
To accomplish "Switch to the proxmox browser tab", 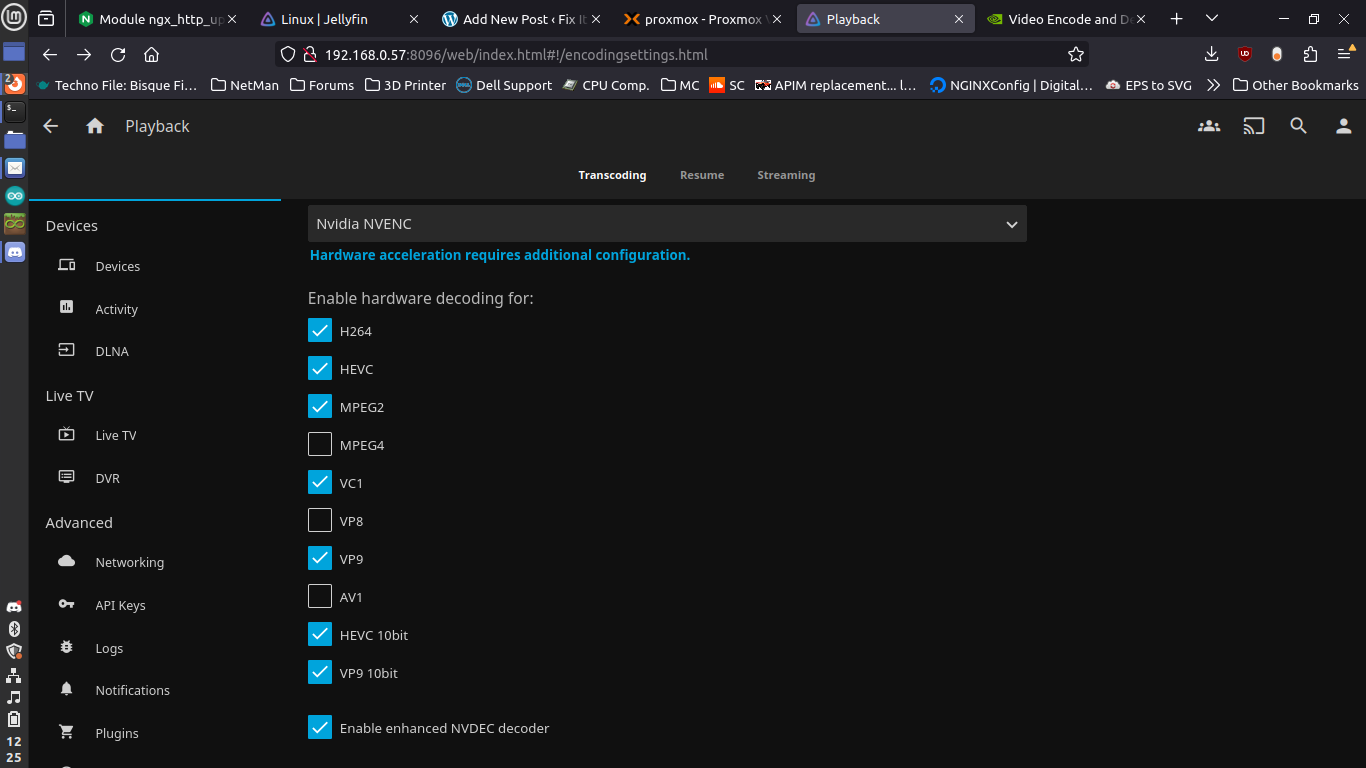I will (705, 19).
